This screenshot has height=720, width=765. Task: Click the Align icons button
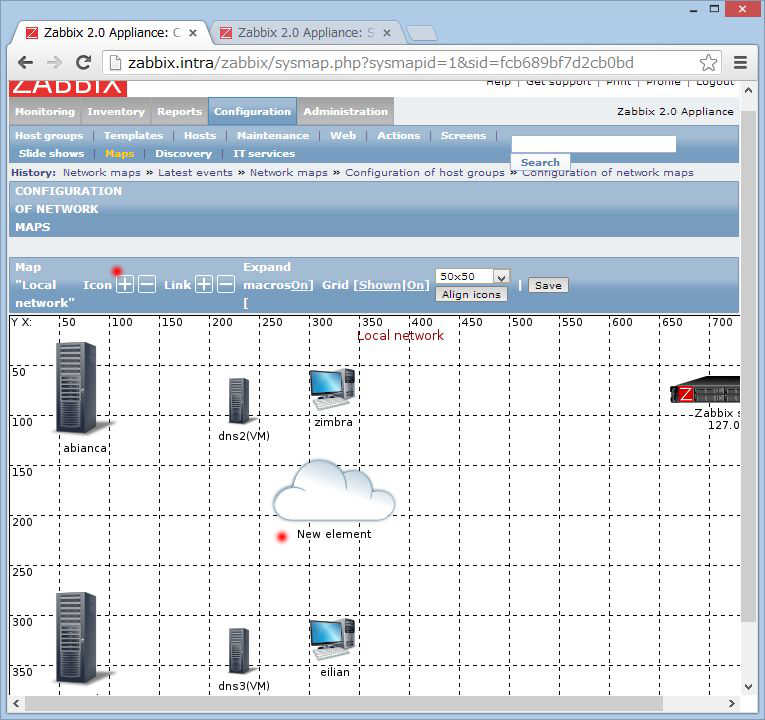pyautogui.click(x=471, y=295)
